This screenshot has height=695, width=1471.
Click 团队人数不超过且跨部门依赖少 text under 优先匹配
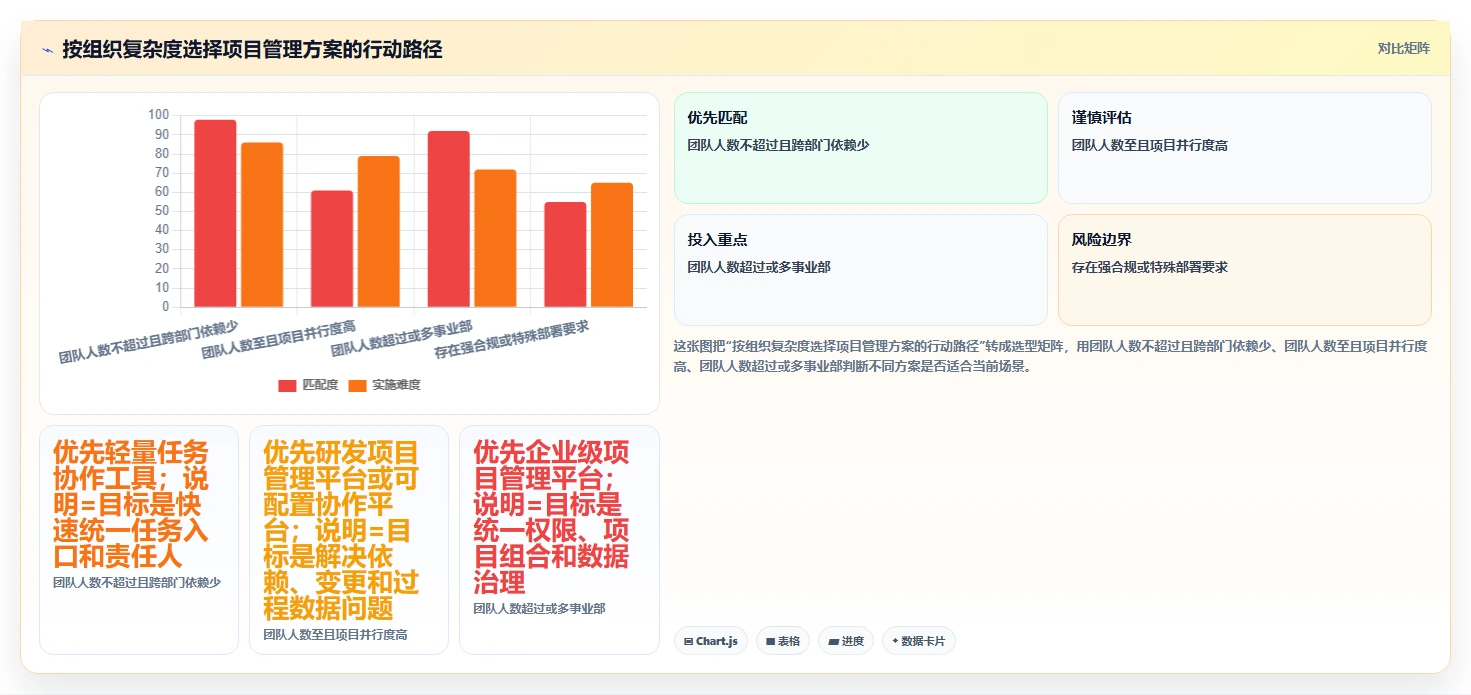pos(778,145)
